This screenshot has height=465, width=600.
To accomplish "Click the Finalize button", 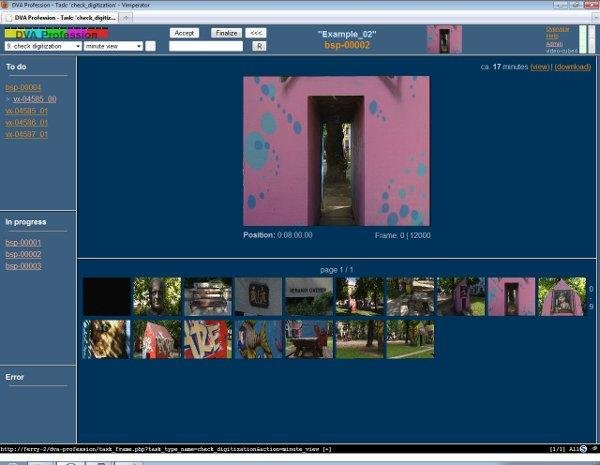I will (226, 33).
